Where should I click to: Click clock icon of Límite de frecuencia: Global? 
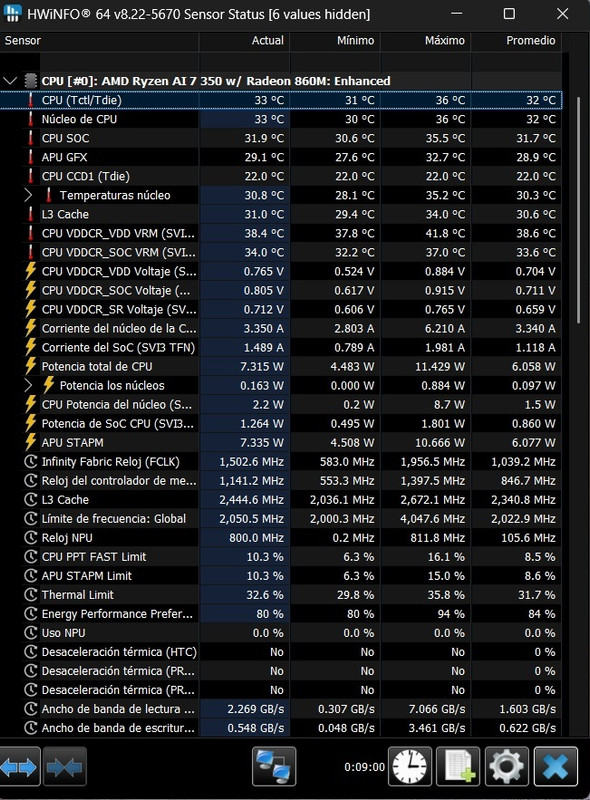(31, 519)
